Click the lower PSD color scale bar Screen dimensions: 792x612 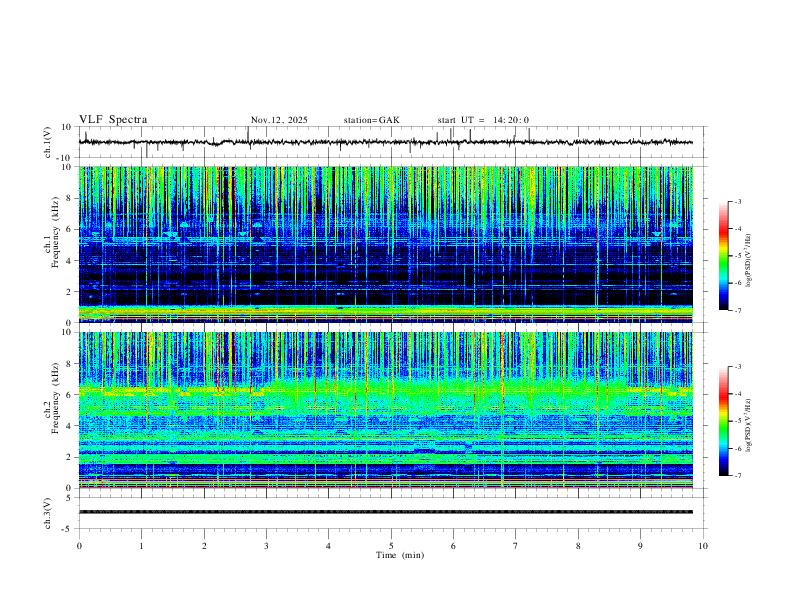(723, 421)
